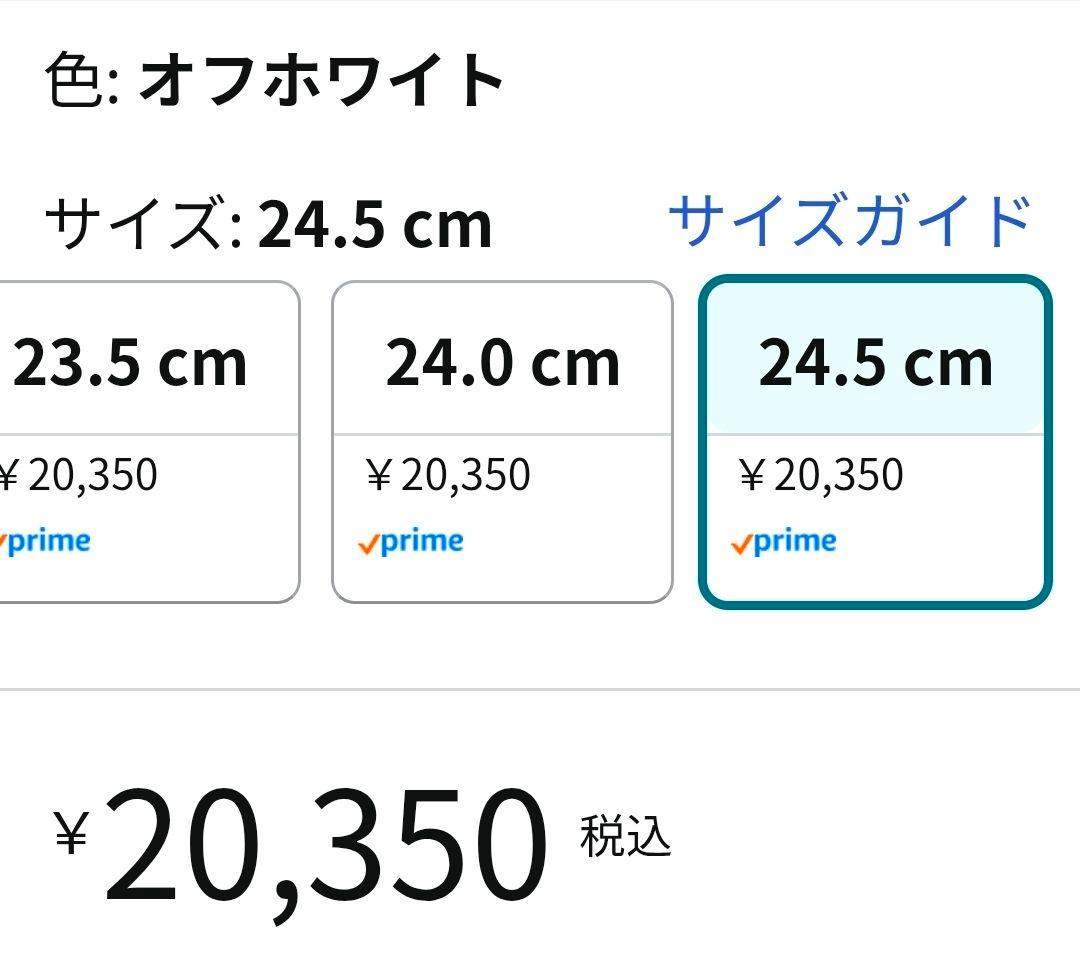Choose the 24.0 cm size option

(x=502, y=440)
